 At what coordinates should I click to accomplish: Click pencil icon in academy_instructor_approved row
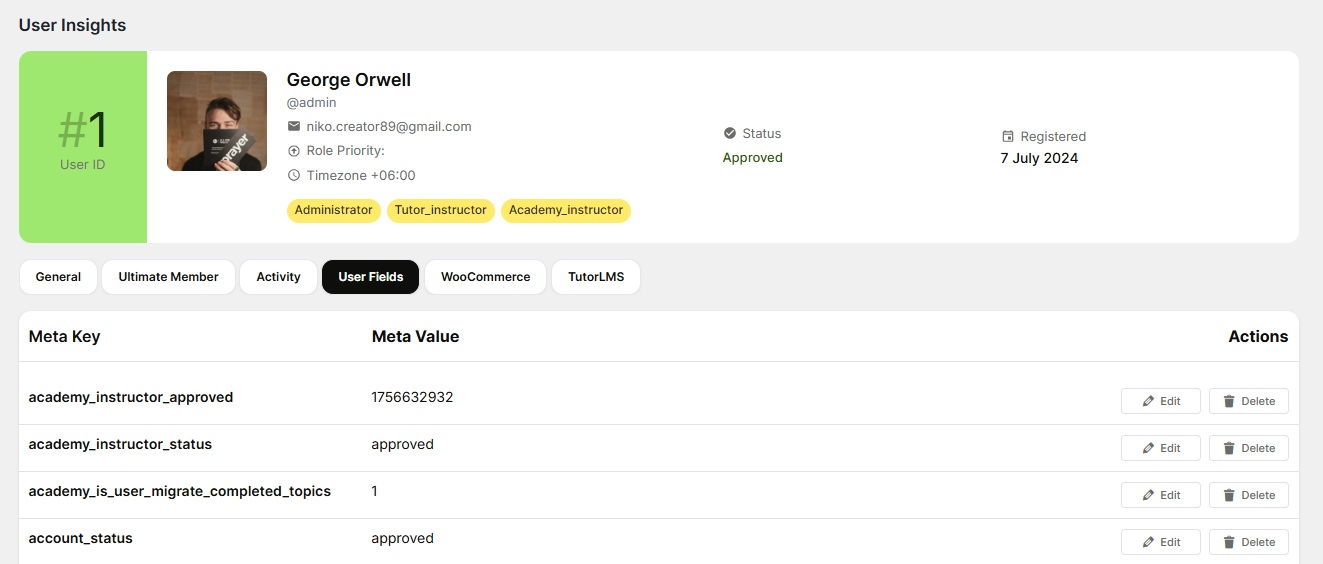1148,401
